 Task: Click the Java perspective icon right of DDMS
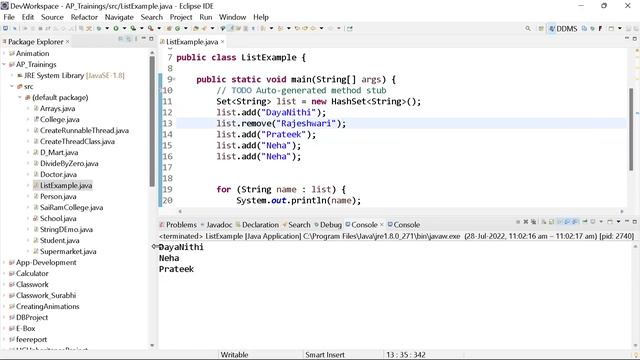(x=584, y=29)
